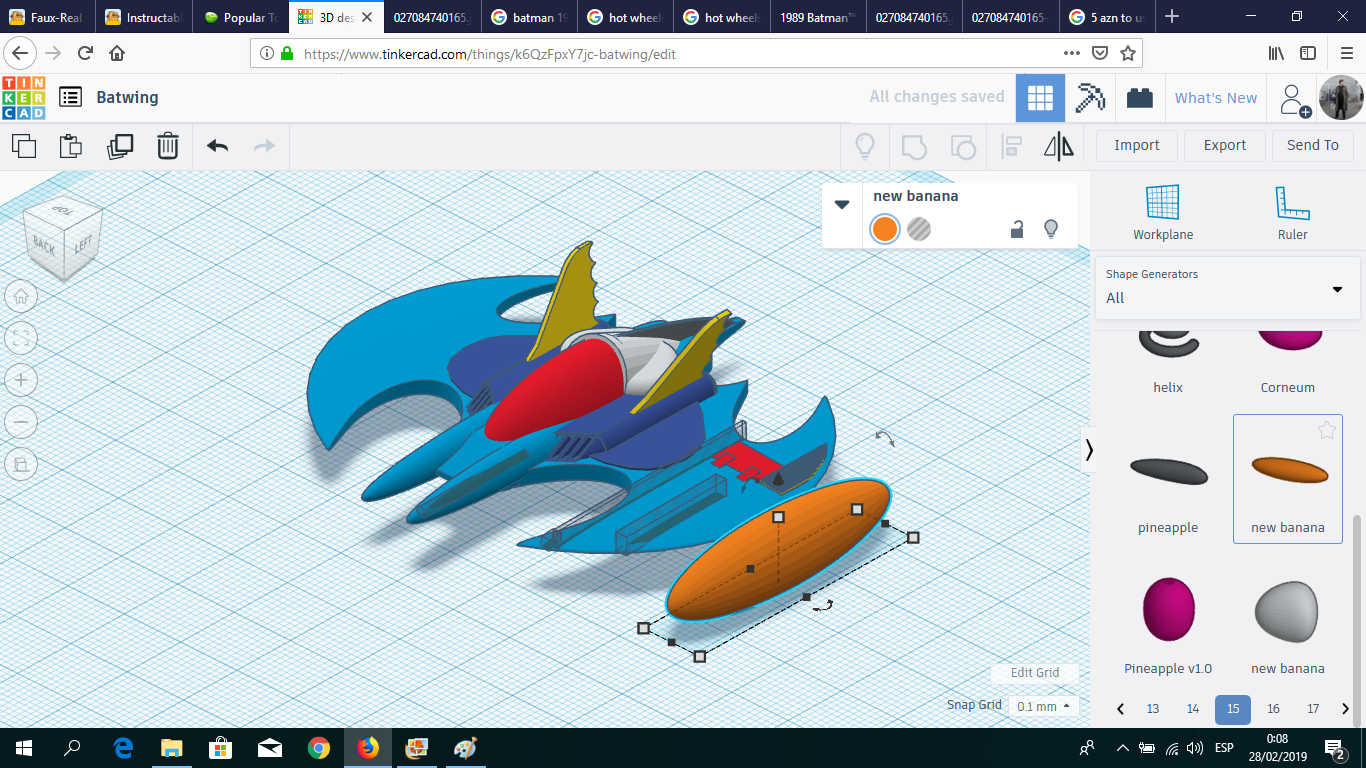Click the Group shapes icon

913,146
